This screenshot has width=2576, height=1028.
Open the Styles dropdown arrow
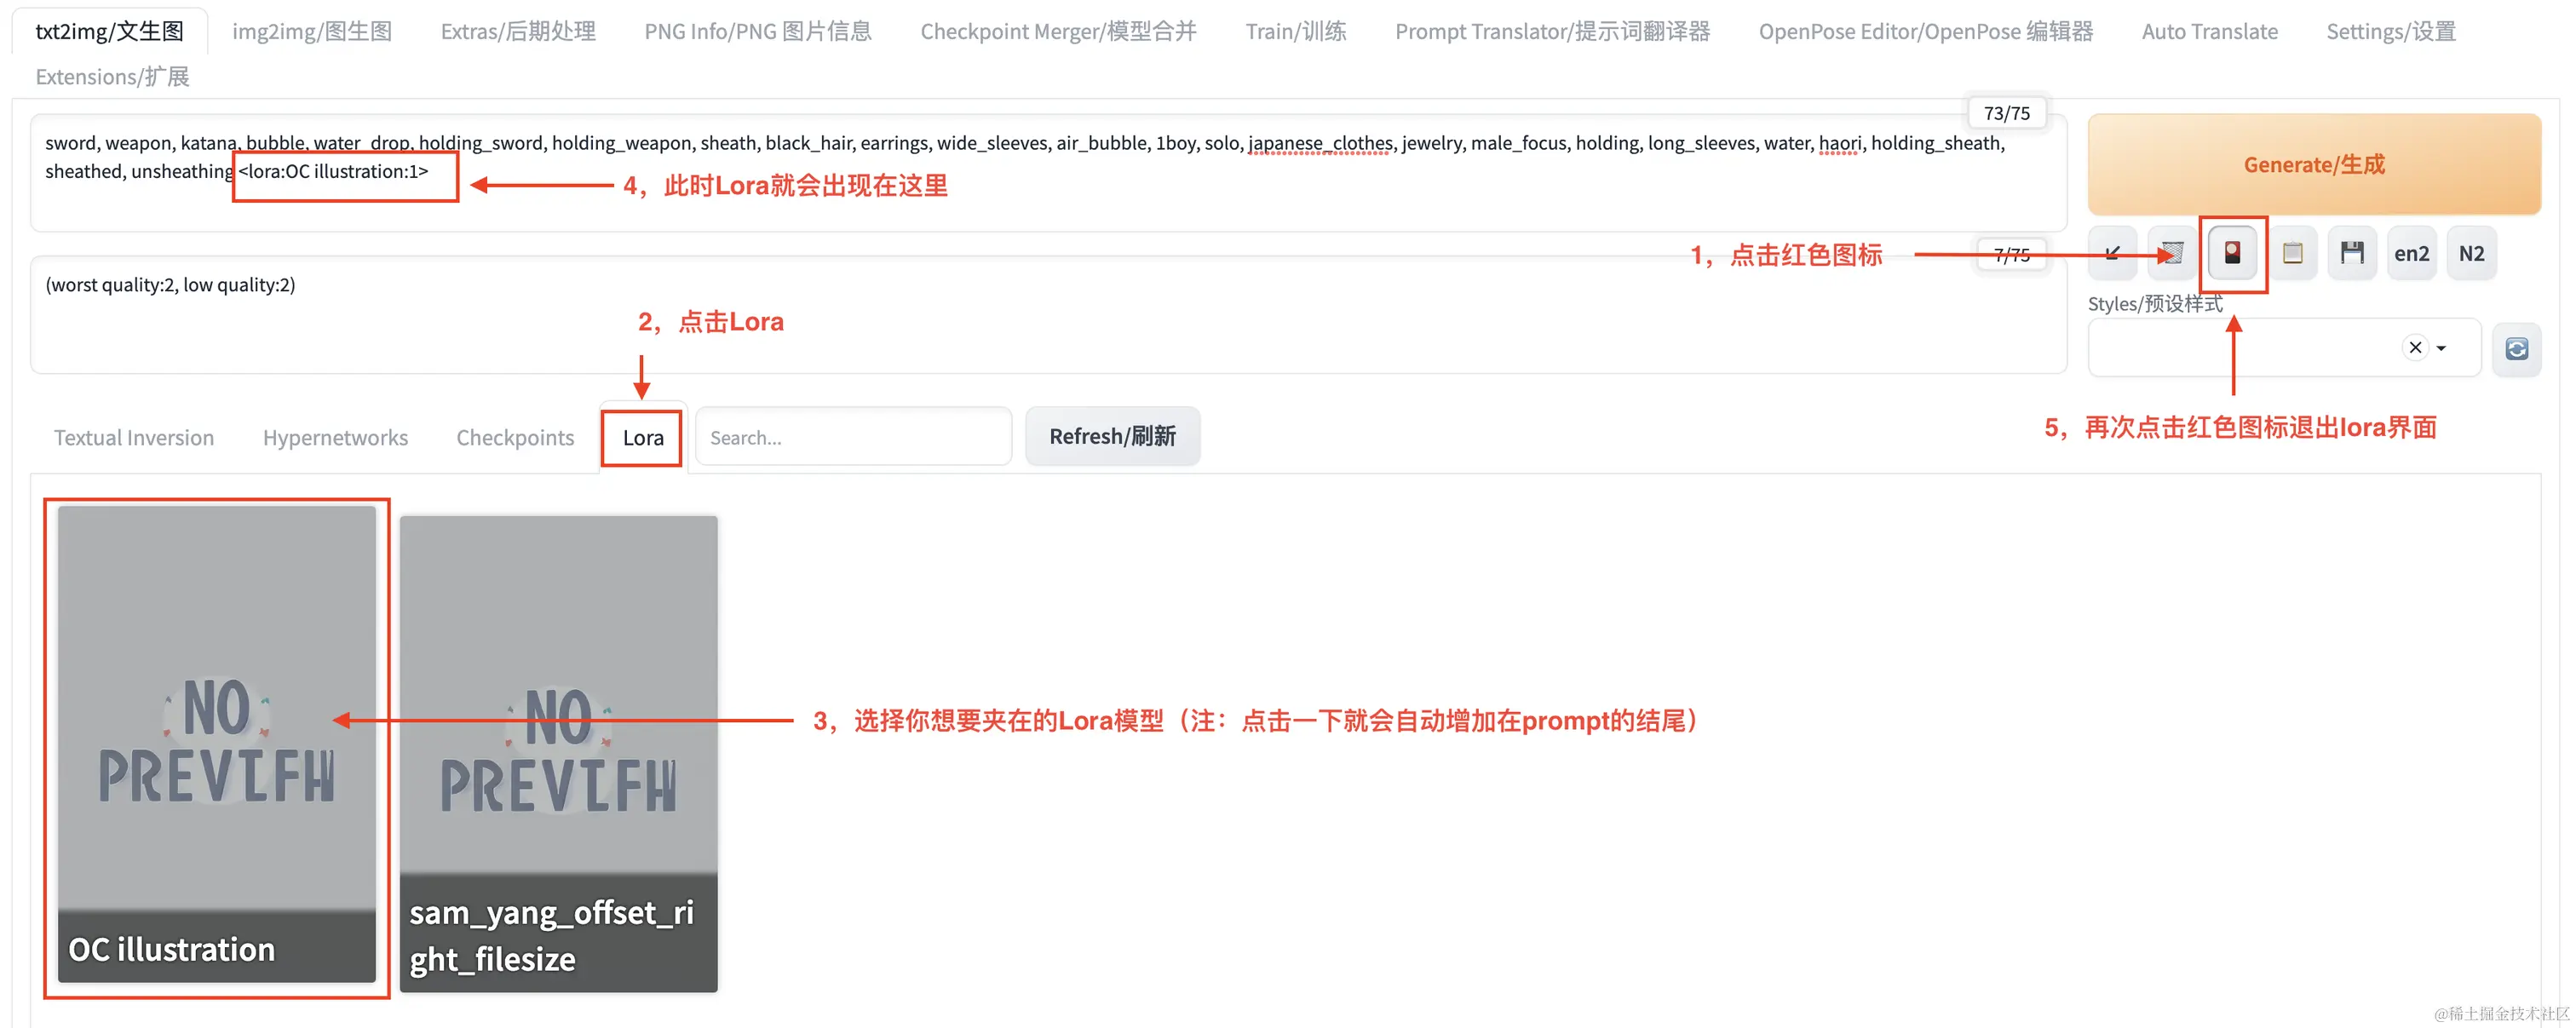(2442, 349)
